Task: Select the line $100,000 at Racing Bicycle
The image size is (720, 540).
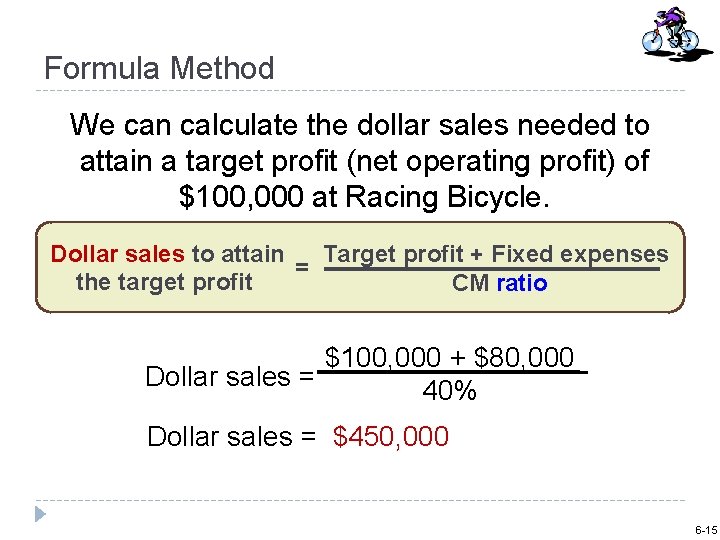Action: coord(364,197)
